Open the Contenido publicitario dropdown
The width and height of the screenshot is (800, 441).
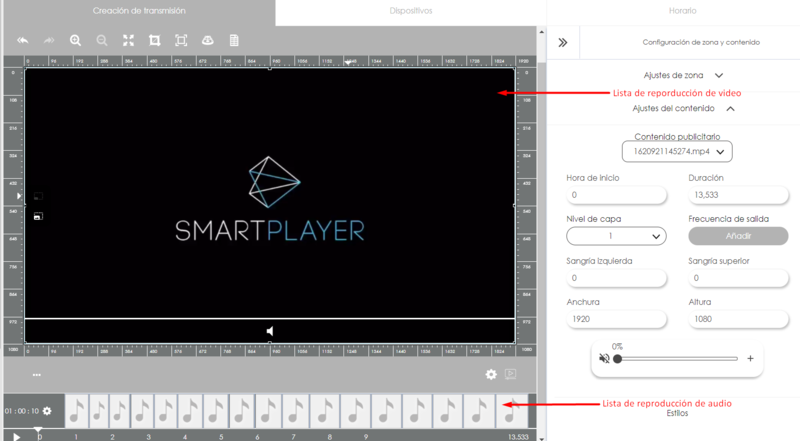tap(677, 151)
